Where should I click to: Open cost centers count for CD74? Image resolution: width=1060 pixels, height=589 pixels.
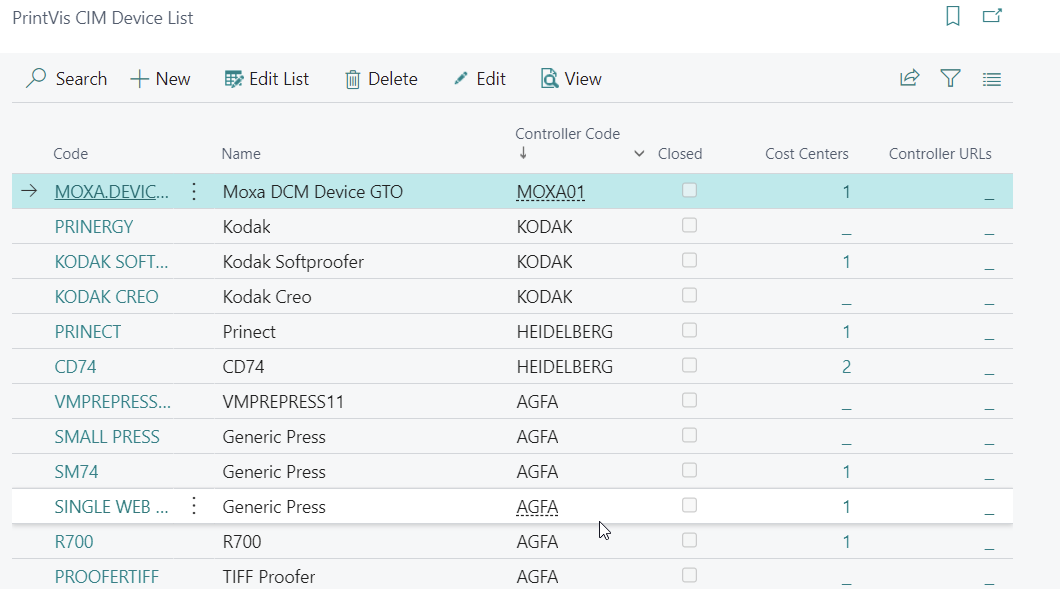846,367
